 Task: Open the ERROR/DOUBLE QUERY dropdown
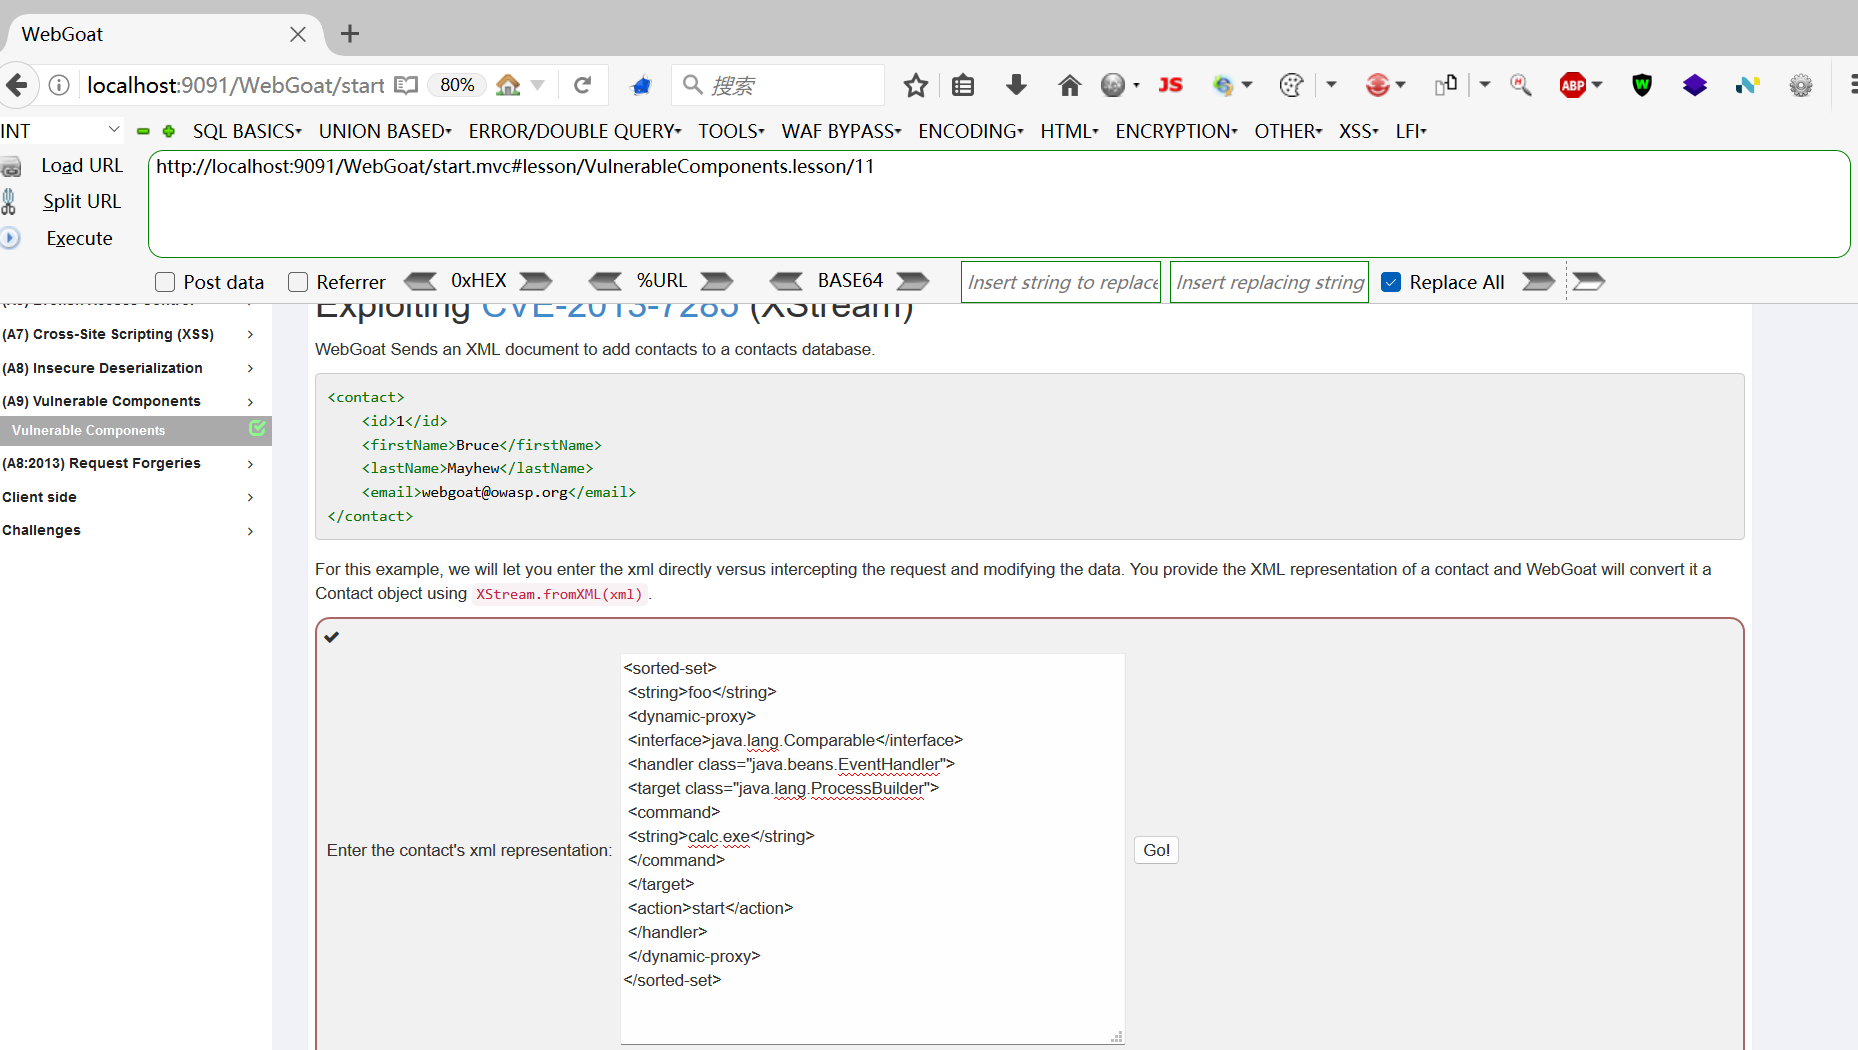(x=575, y=131)
